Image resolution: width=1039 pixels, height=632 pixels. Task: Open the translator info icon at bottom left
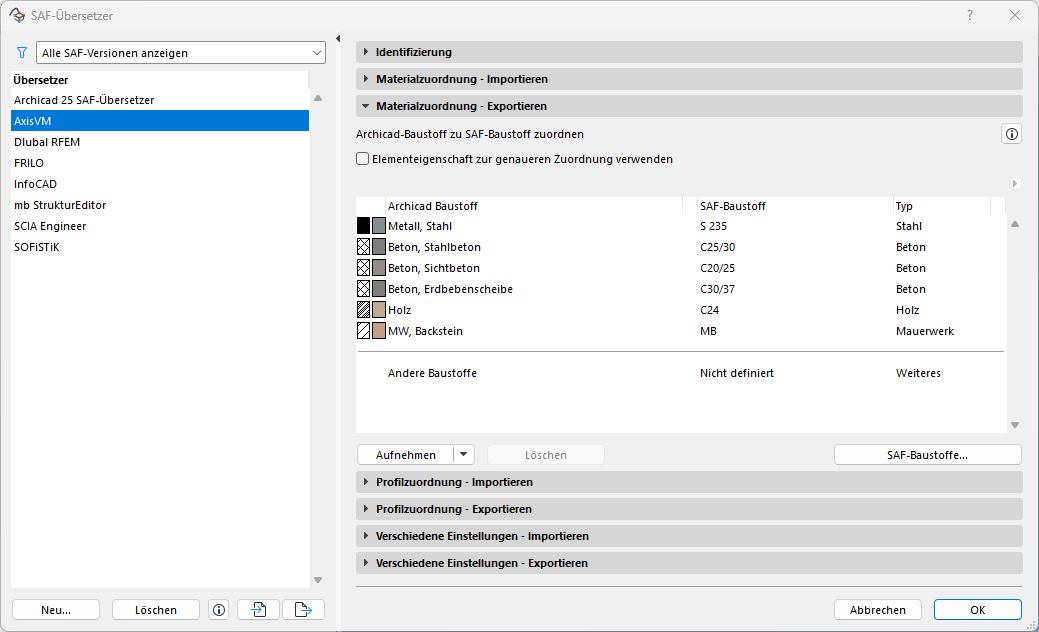219,609
